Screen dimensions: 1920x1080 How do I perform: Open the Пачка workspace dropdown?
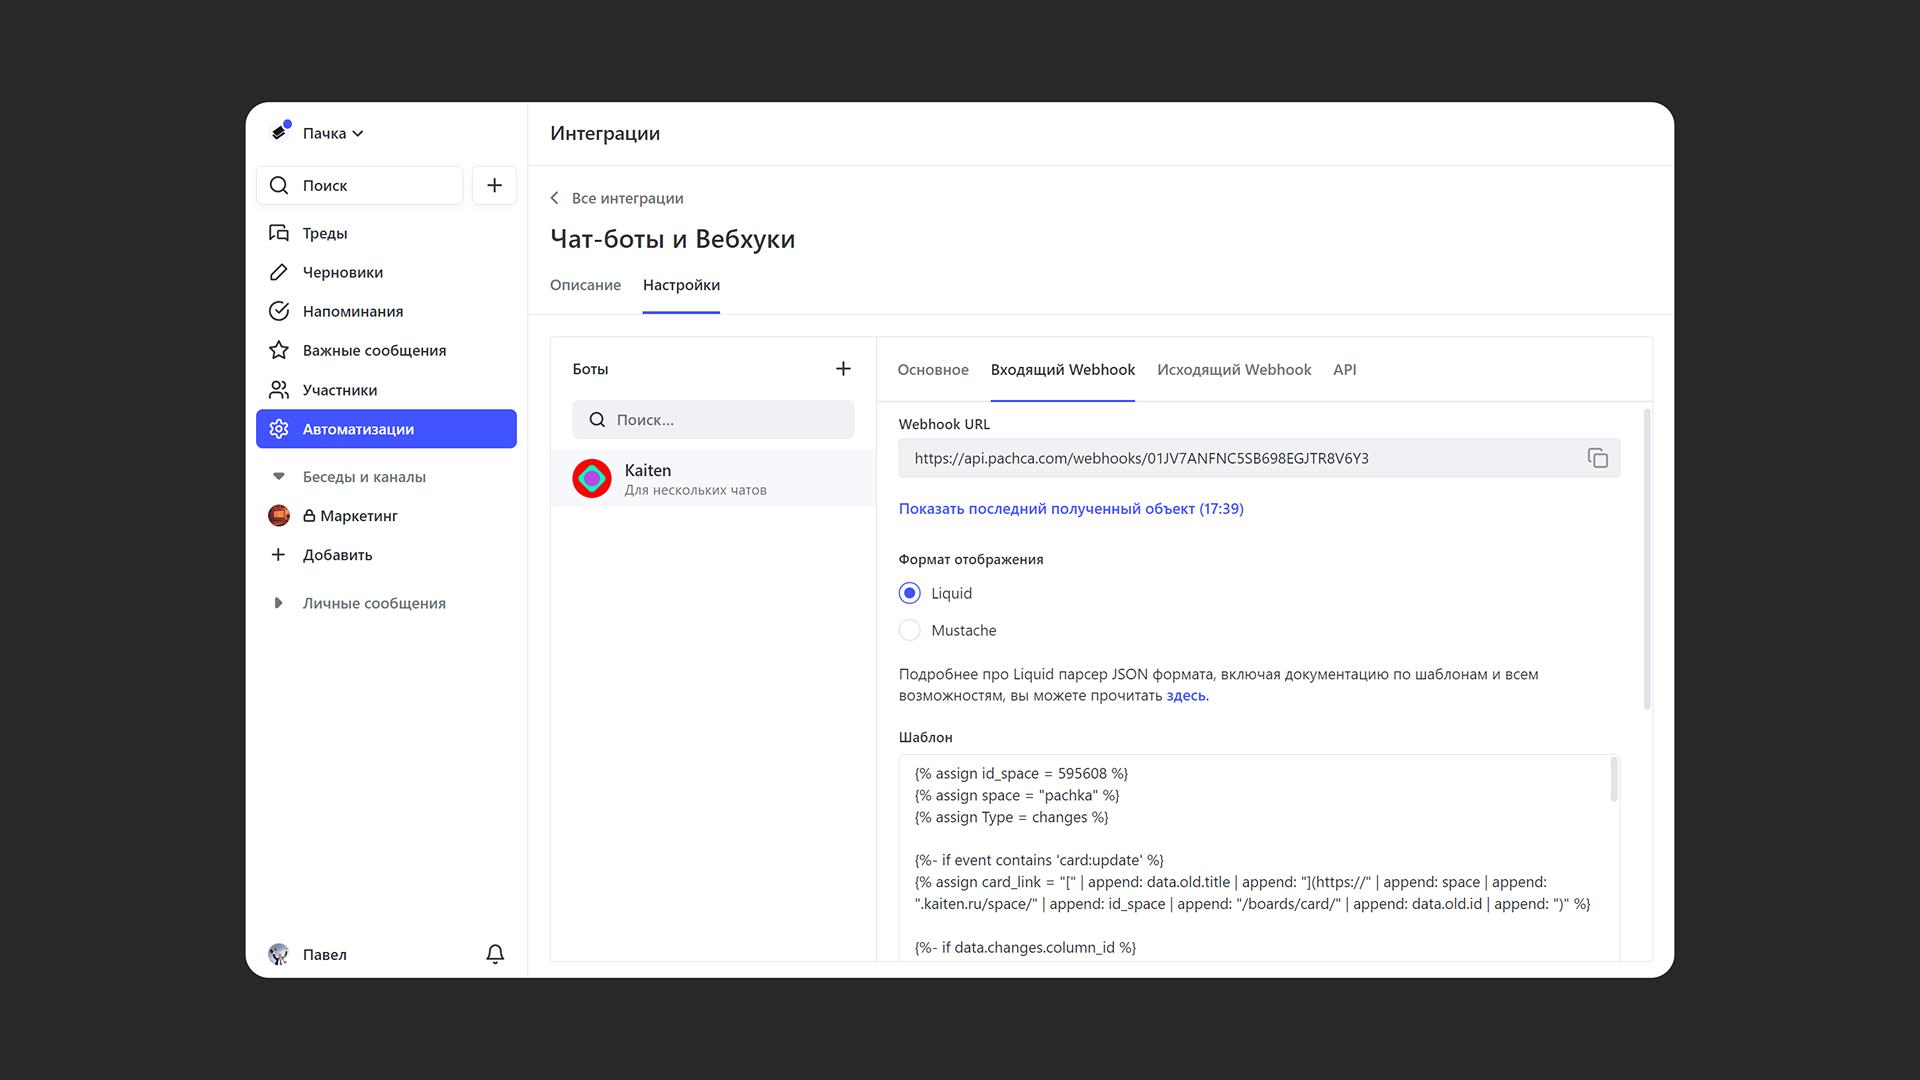coord(333,133)
